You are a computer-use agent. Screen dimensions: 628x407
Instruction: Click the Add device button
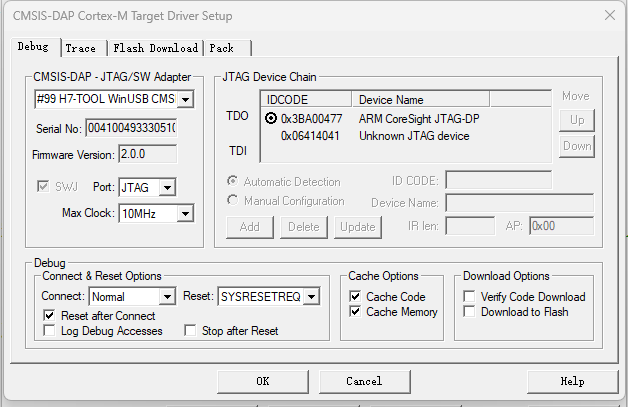250,227
